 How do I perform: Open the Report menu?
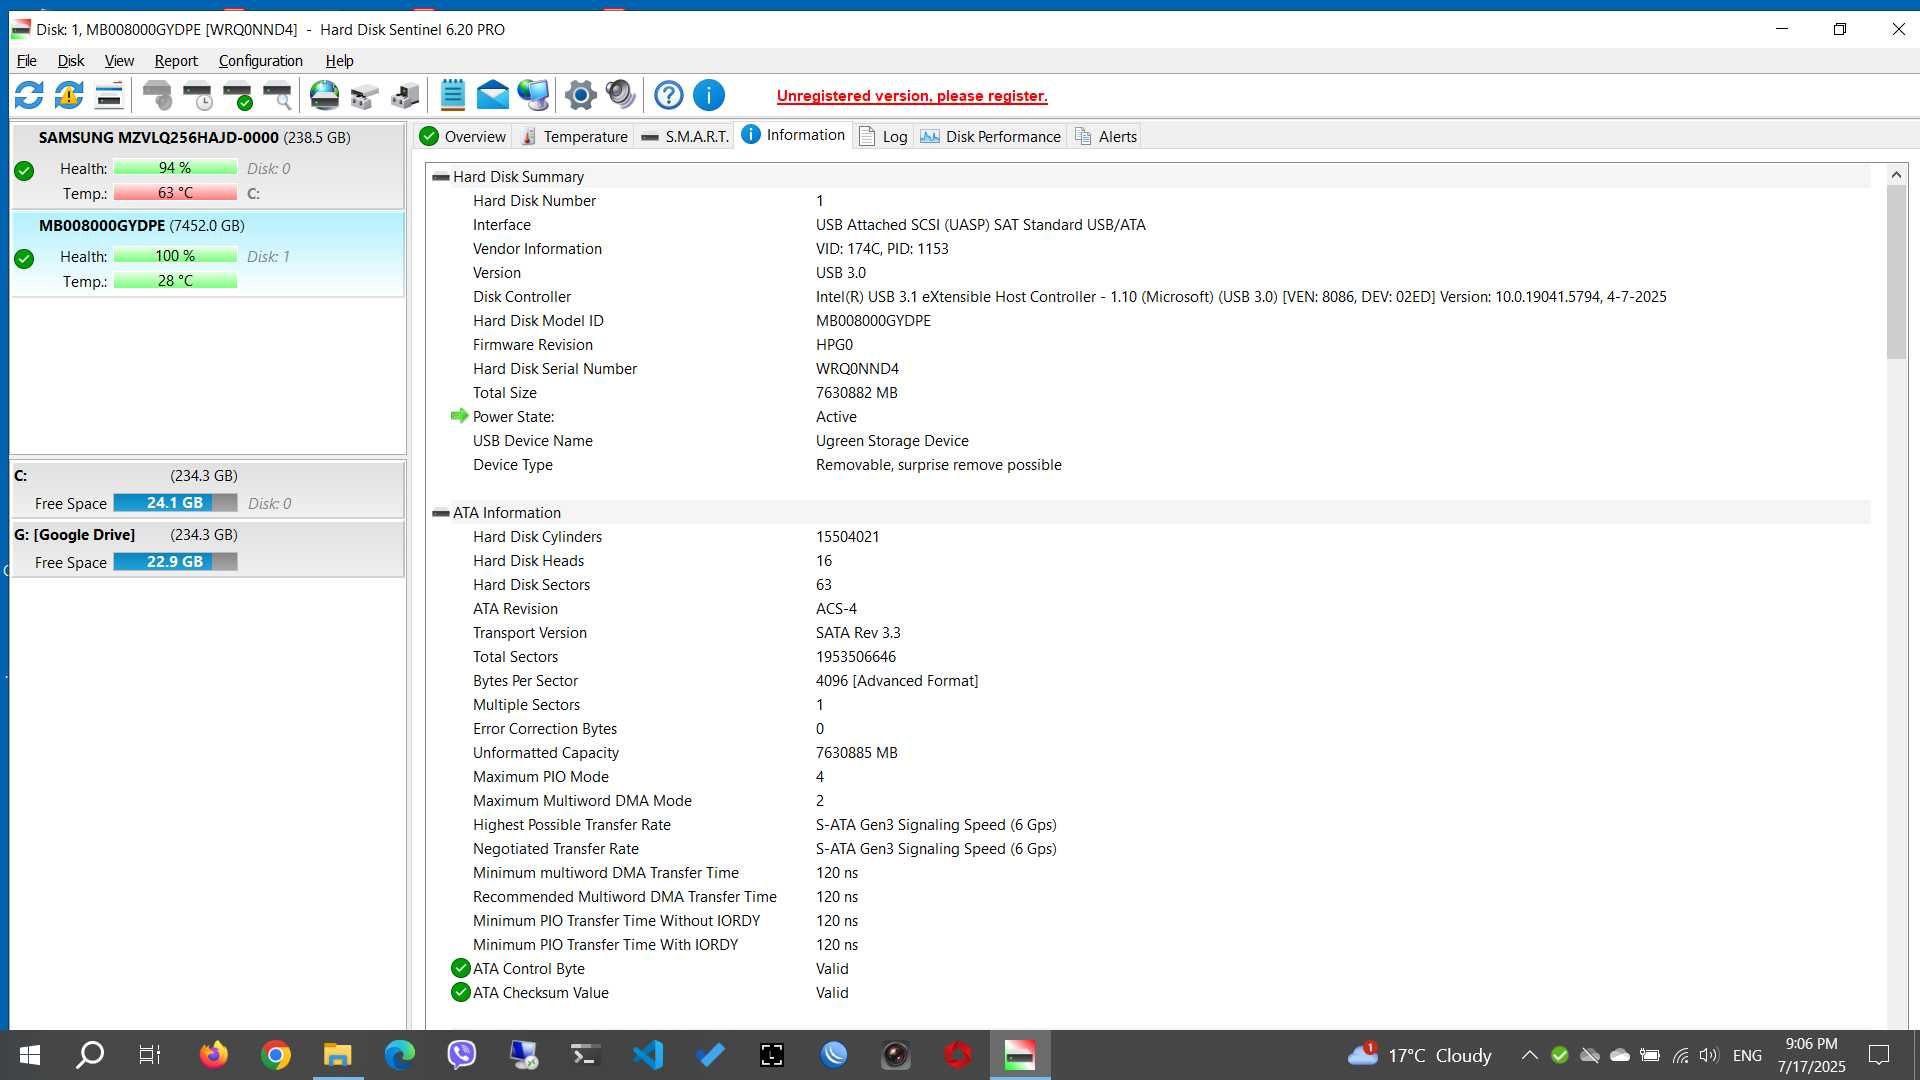(176, 61)
